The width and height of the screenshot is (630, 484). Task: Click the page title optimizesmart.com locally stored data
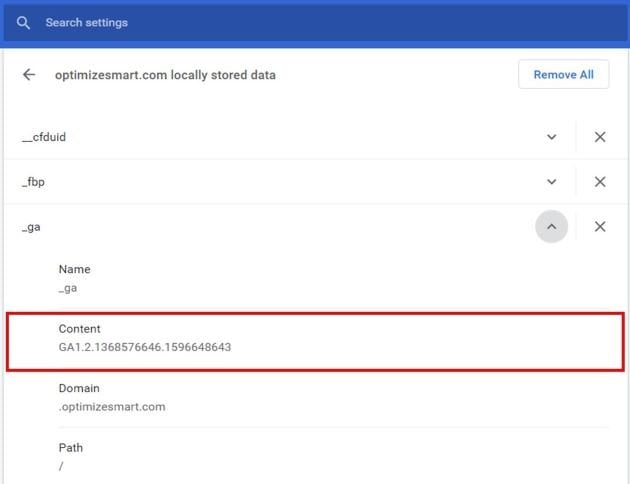click(165, 75)
